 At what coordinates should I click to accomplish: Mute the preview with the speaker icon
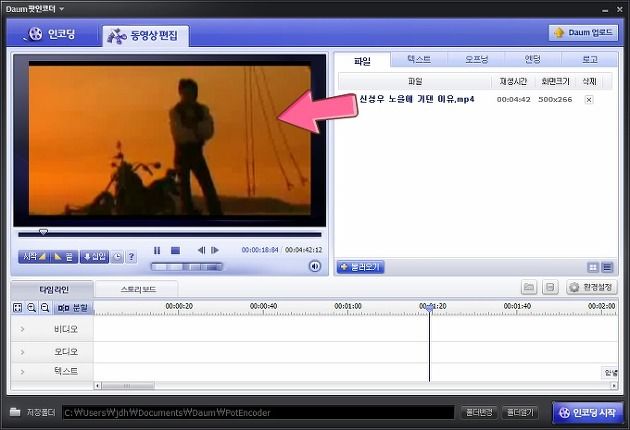coord(315,266)
